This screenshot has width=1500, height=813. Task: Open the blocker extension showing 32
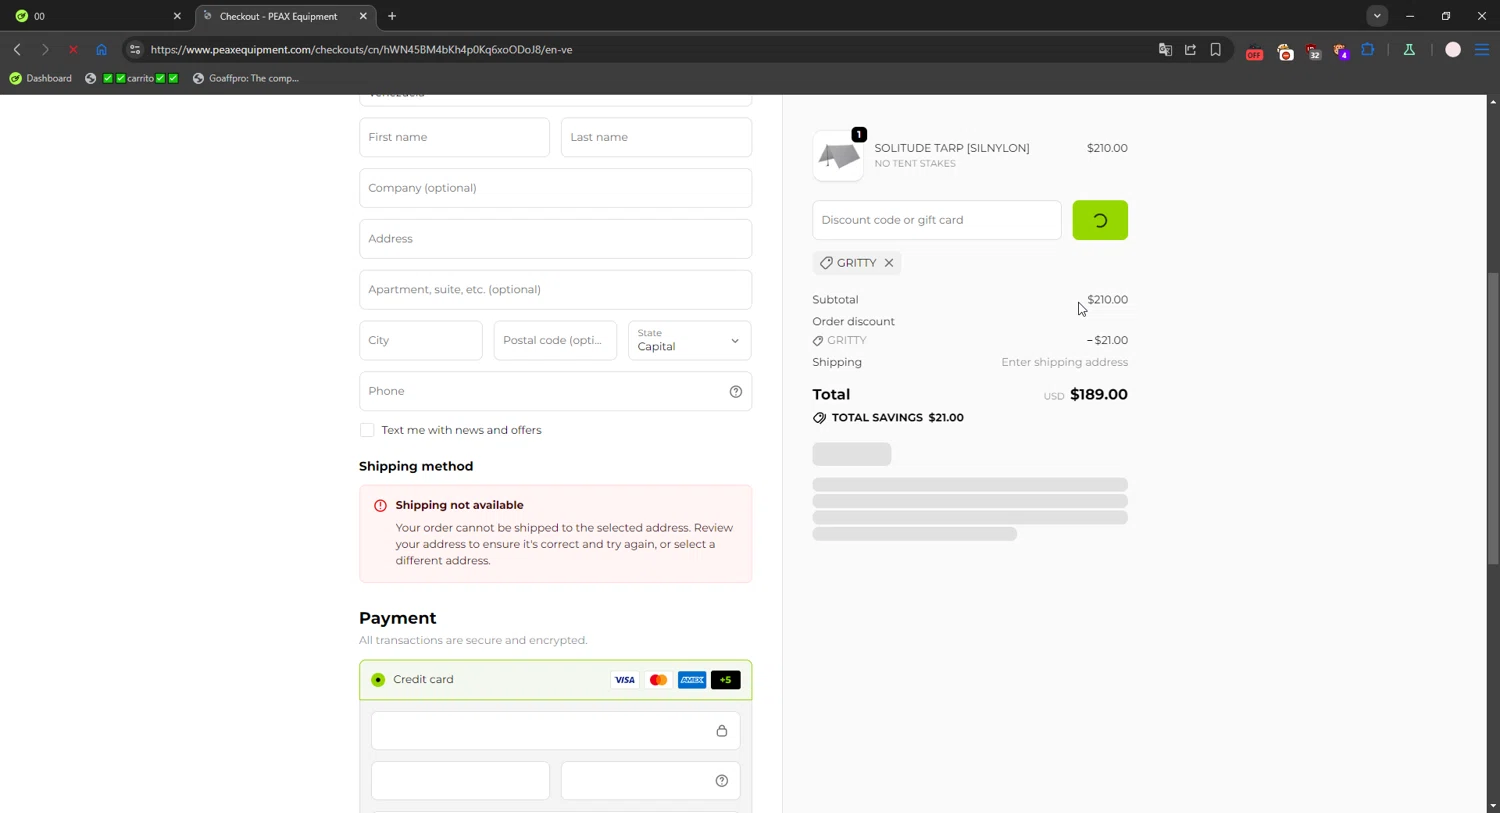[x=1313, y=50]
